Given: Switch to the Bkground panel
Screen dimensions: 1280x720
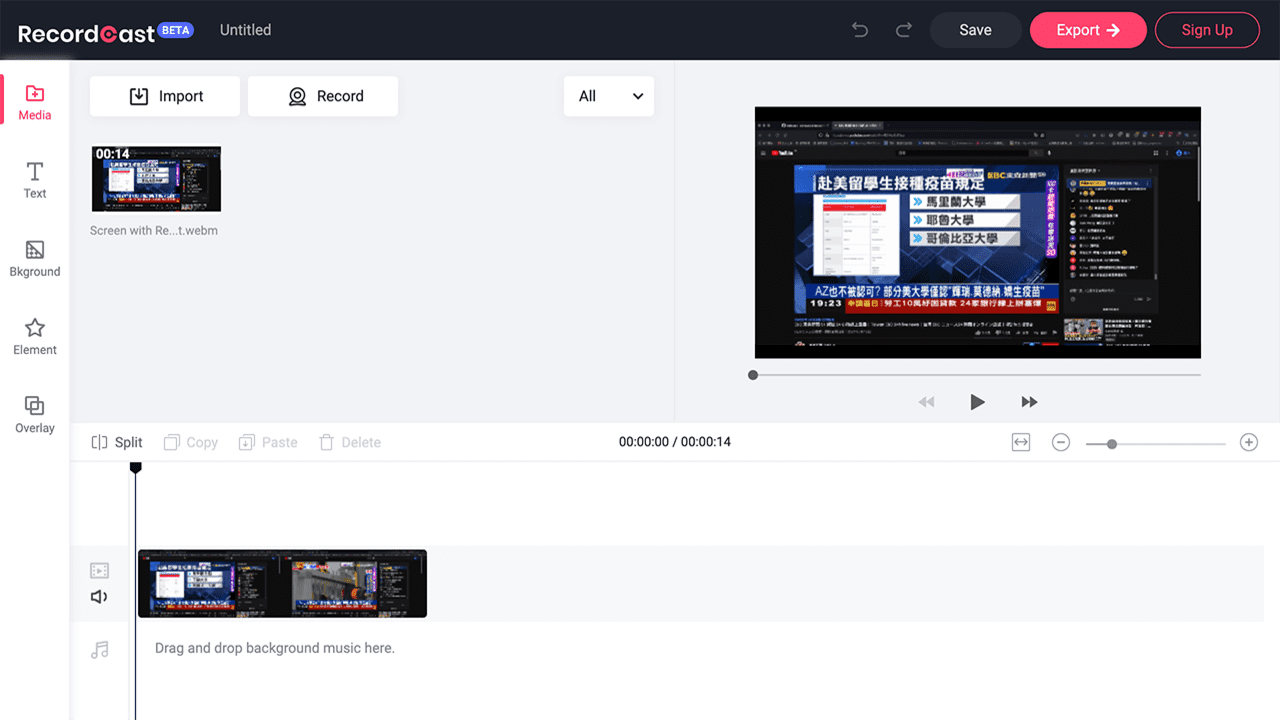Looking at the screenshot, I should click(34, 258).
